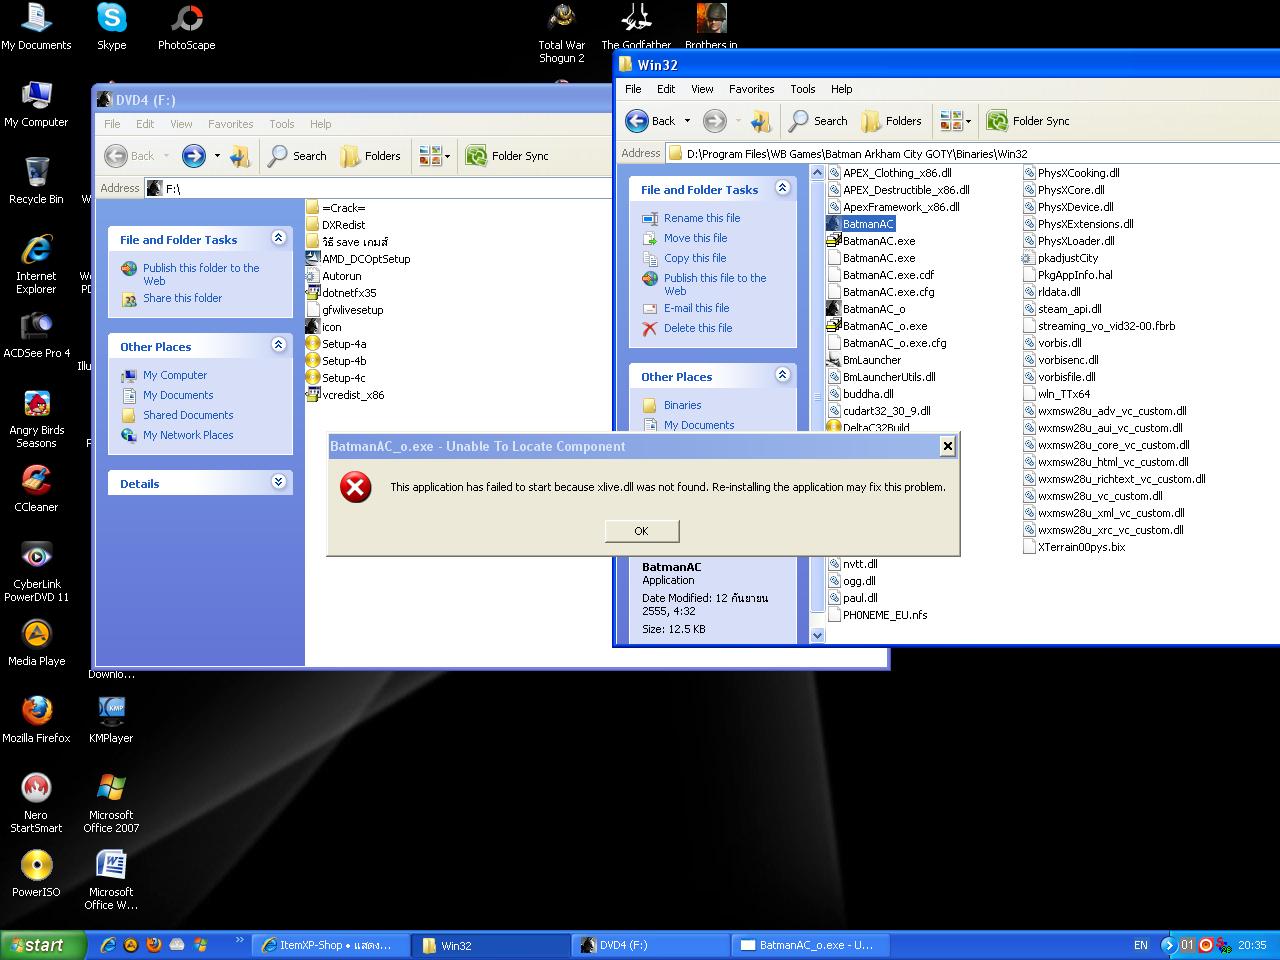Click the Up folder icon in Win32 window
This screenshot has width=1280, height=960.
[761, 121]
